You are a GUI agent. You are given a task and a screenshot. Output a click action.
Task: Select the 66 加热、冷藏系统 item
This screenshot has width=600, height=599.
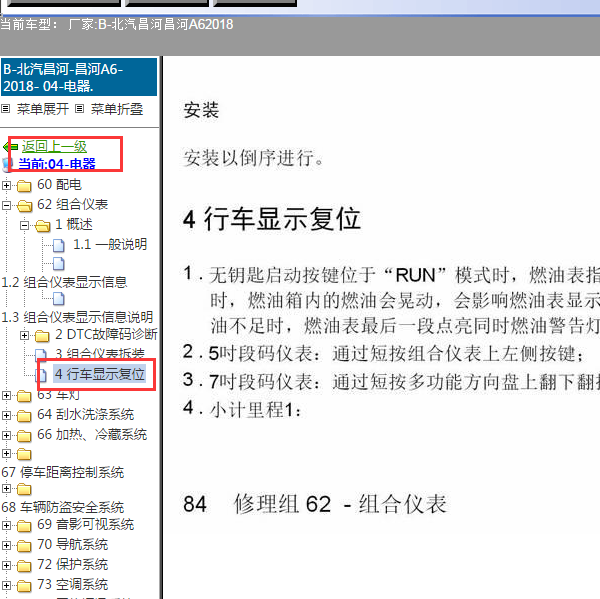(92, 434)
